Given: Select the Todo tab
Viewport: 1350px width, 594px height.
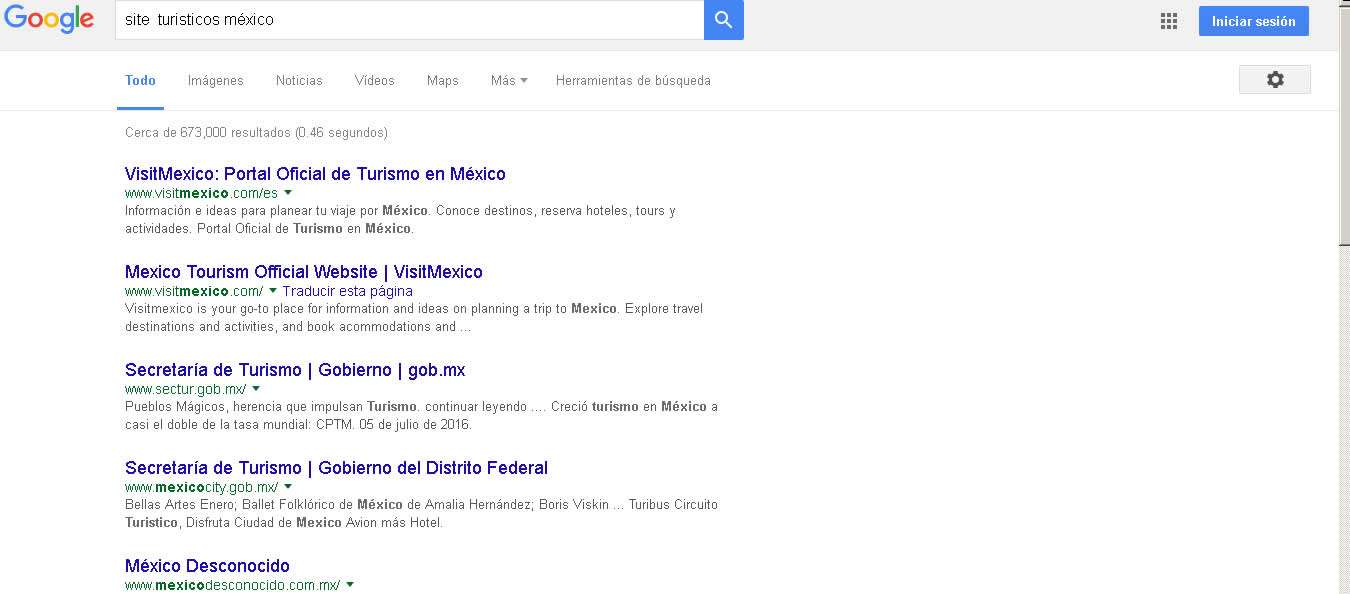Looking at the screenshot, I should click(x=140, y=80).
